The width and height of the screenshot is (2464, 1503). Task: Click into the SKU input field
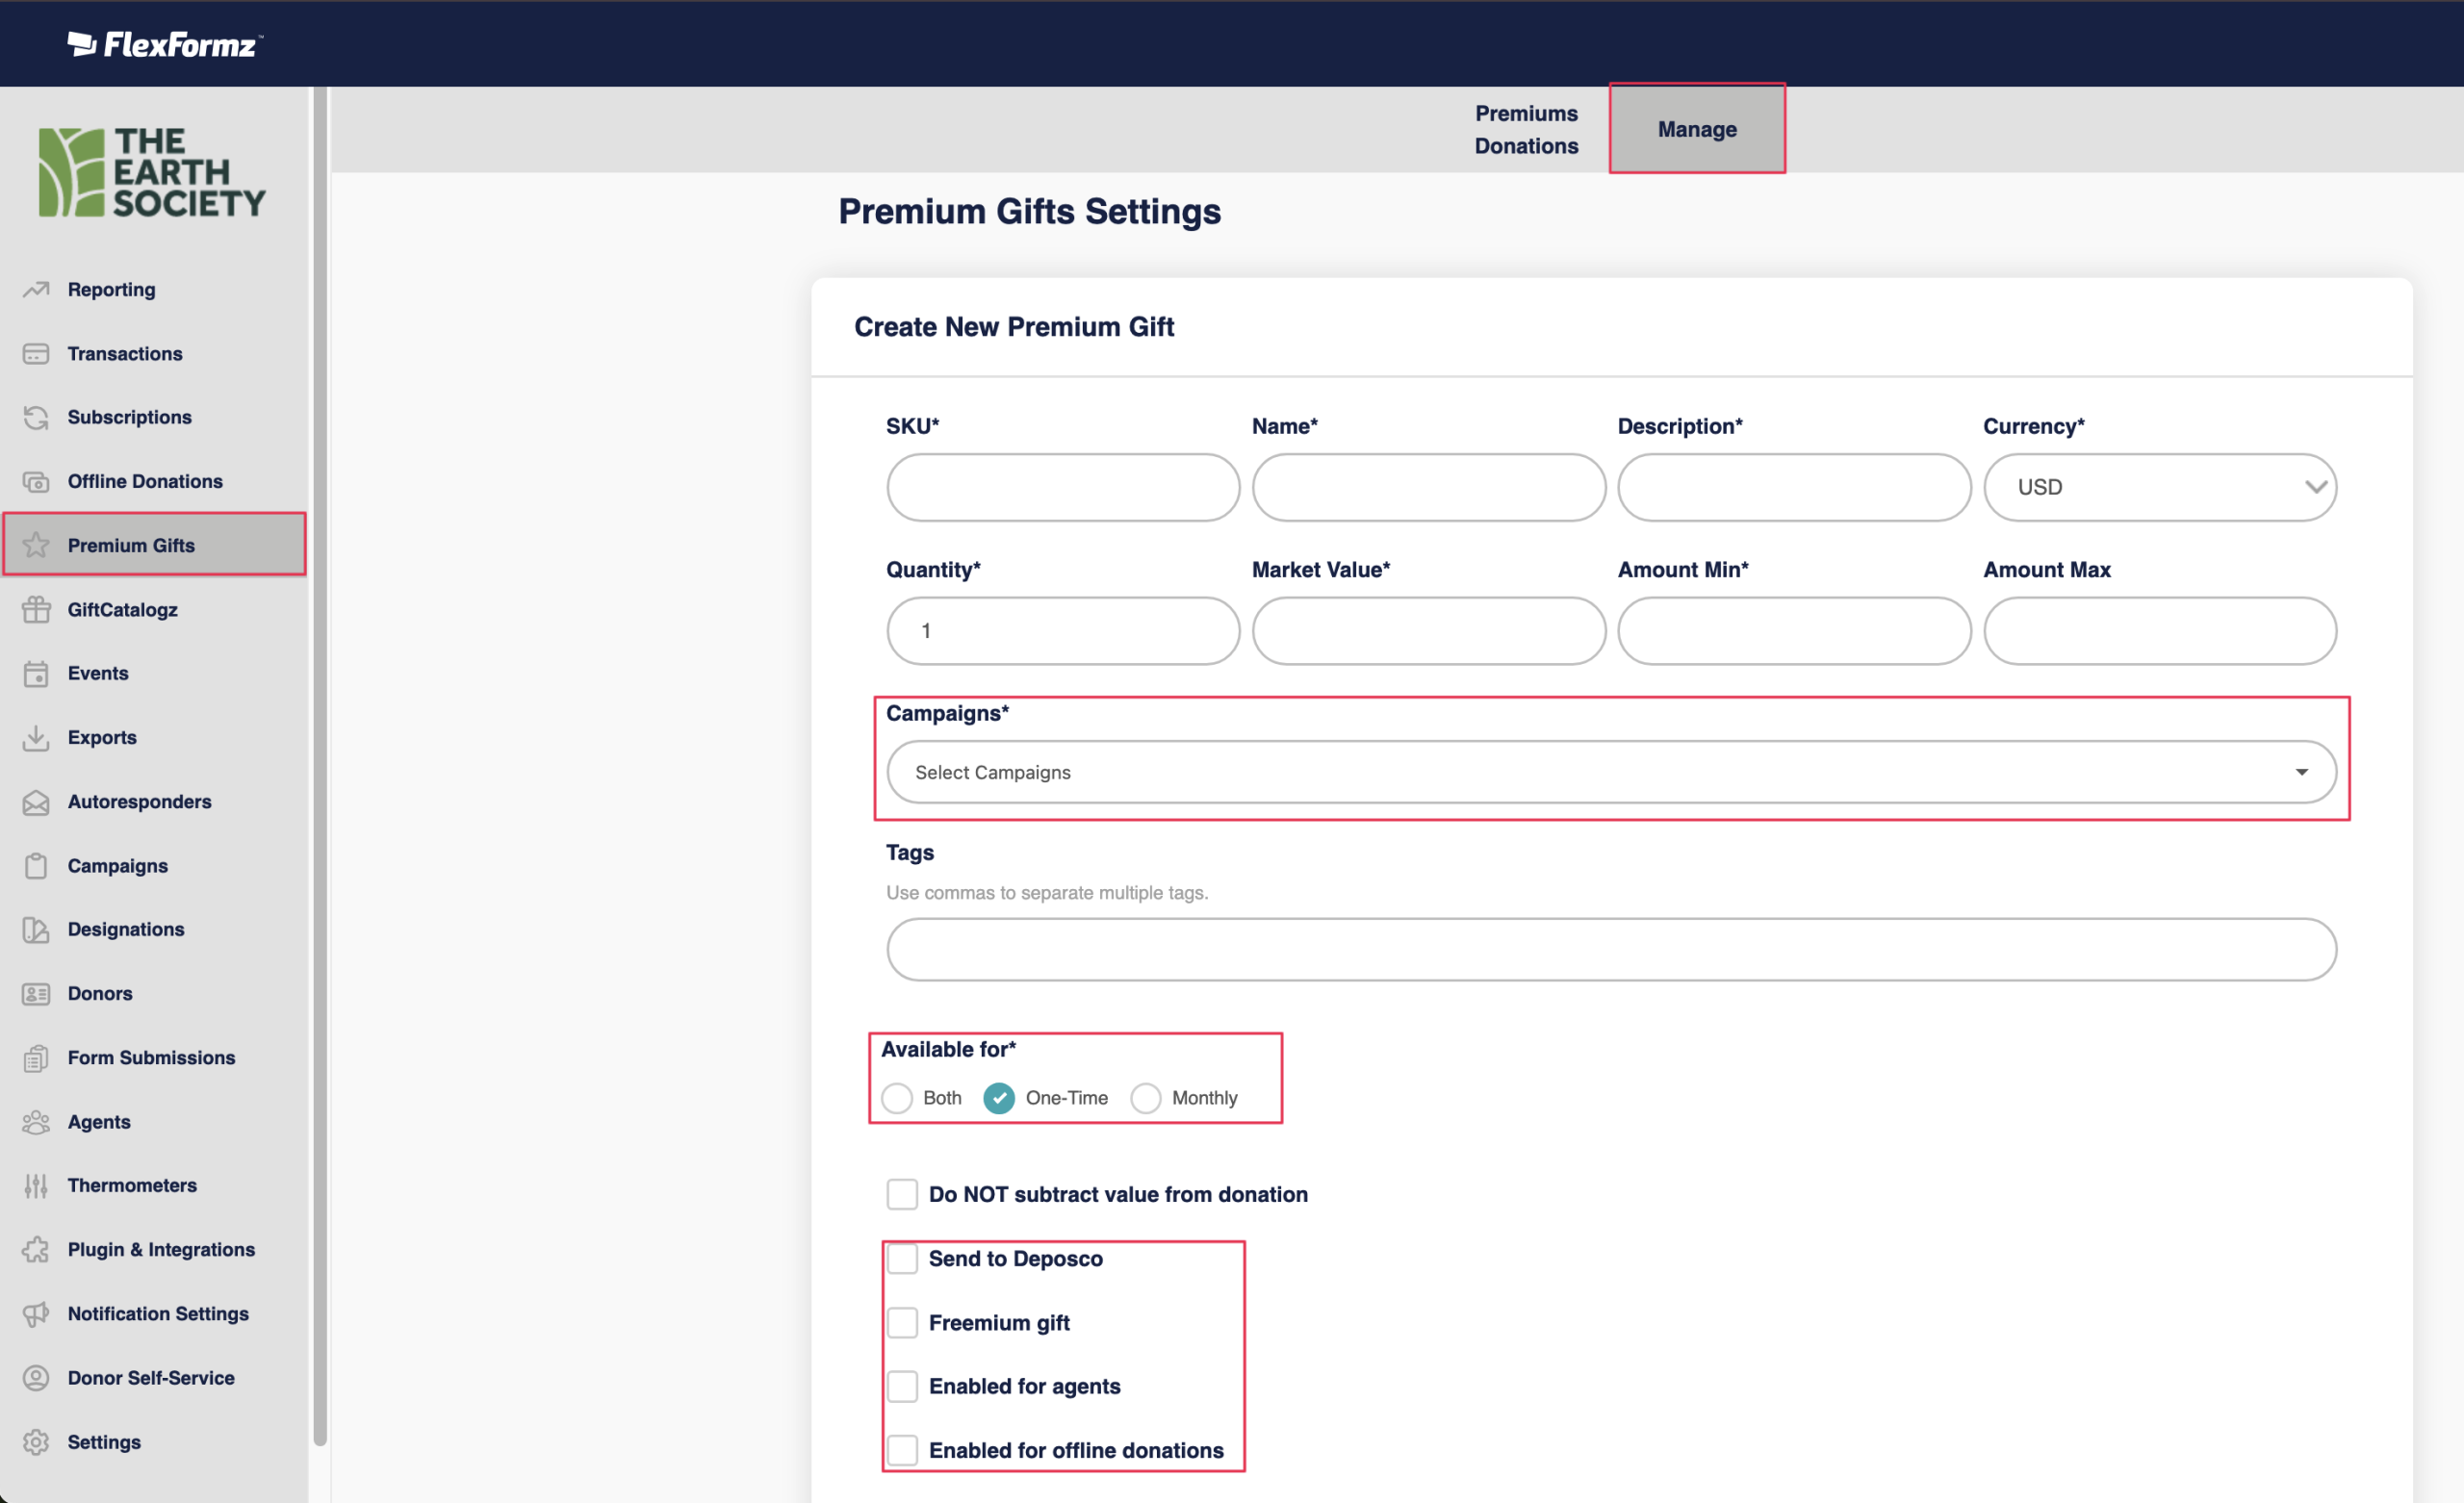pos(1062,487)
